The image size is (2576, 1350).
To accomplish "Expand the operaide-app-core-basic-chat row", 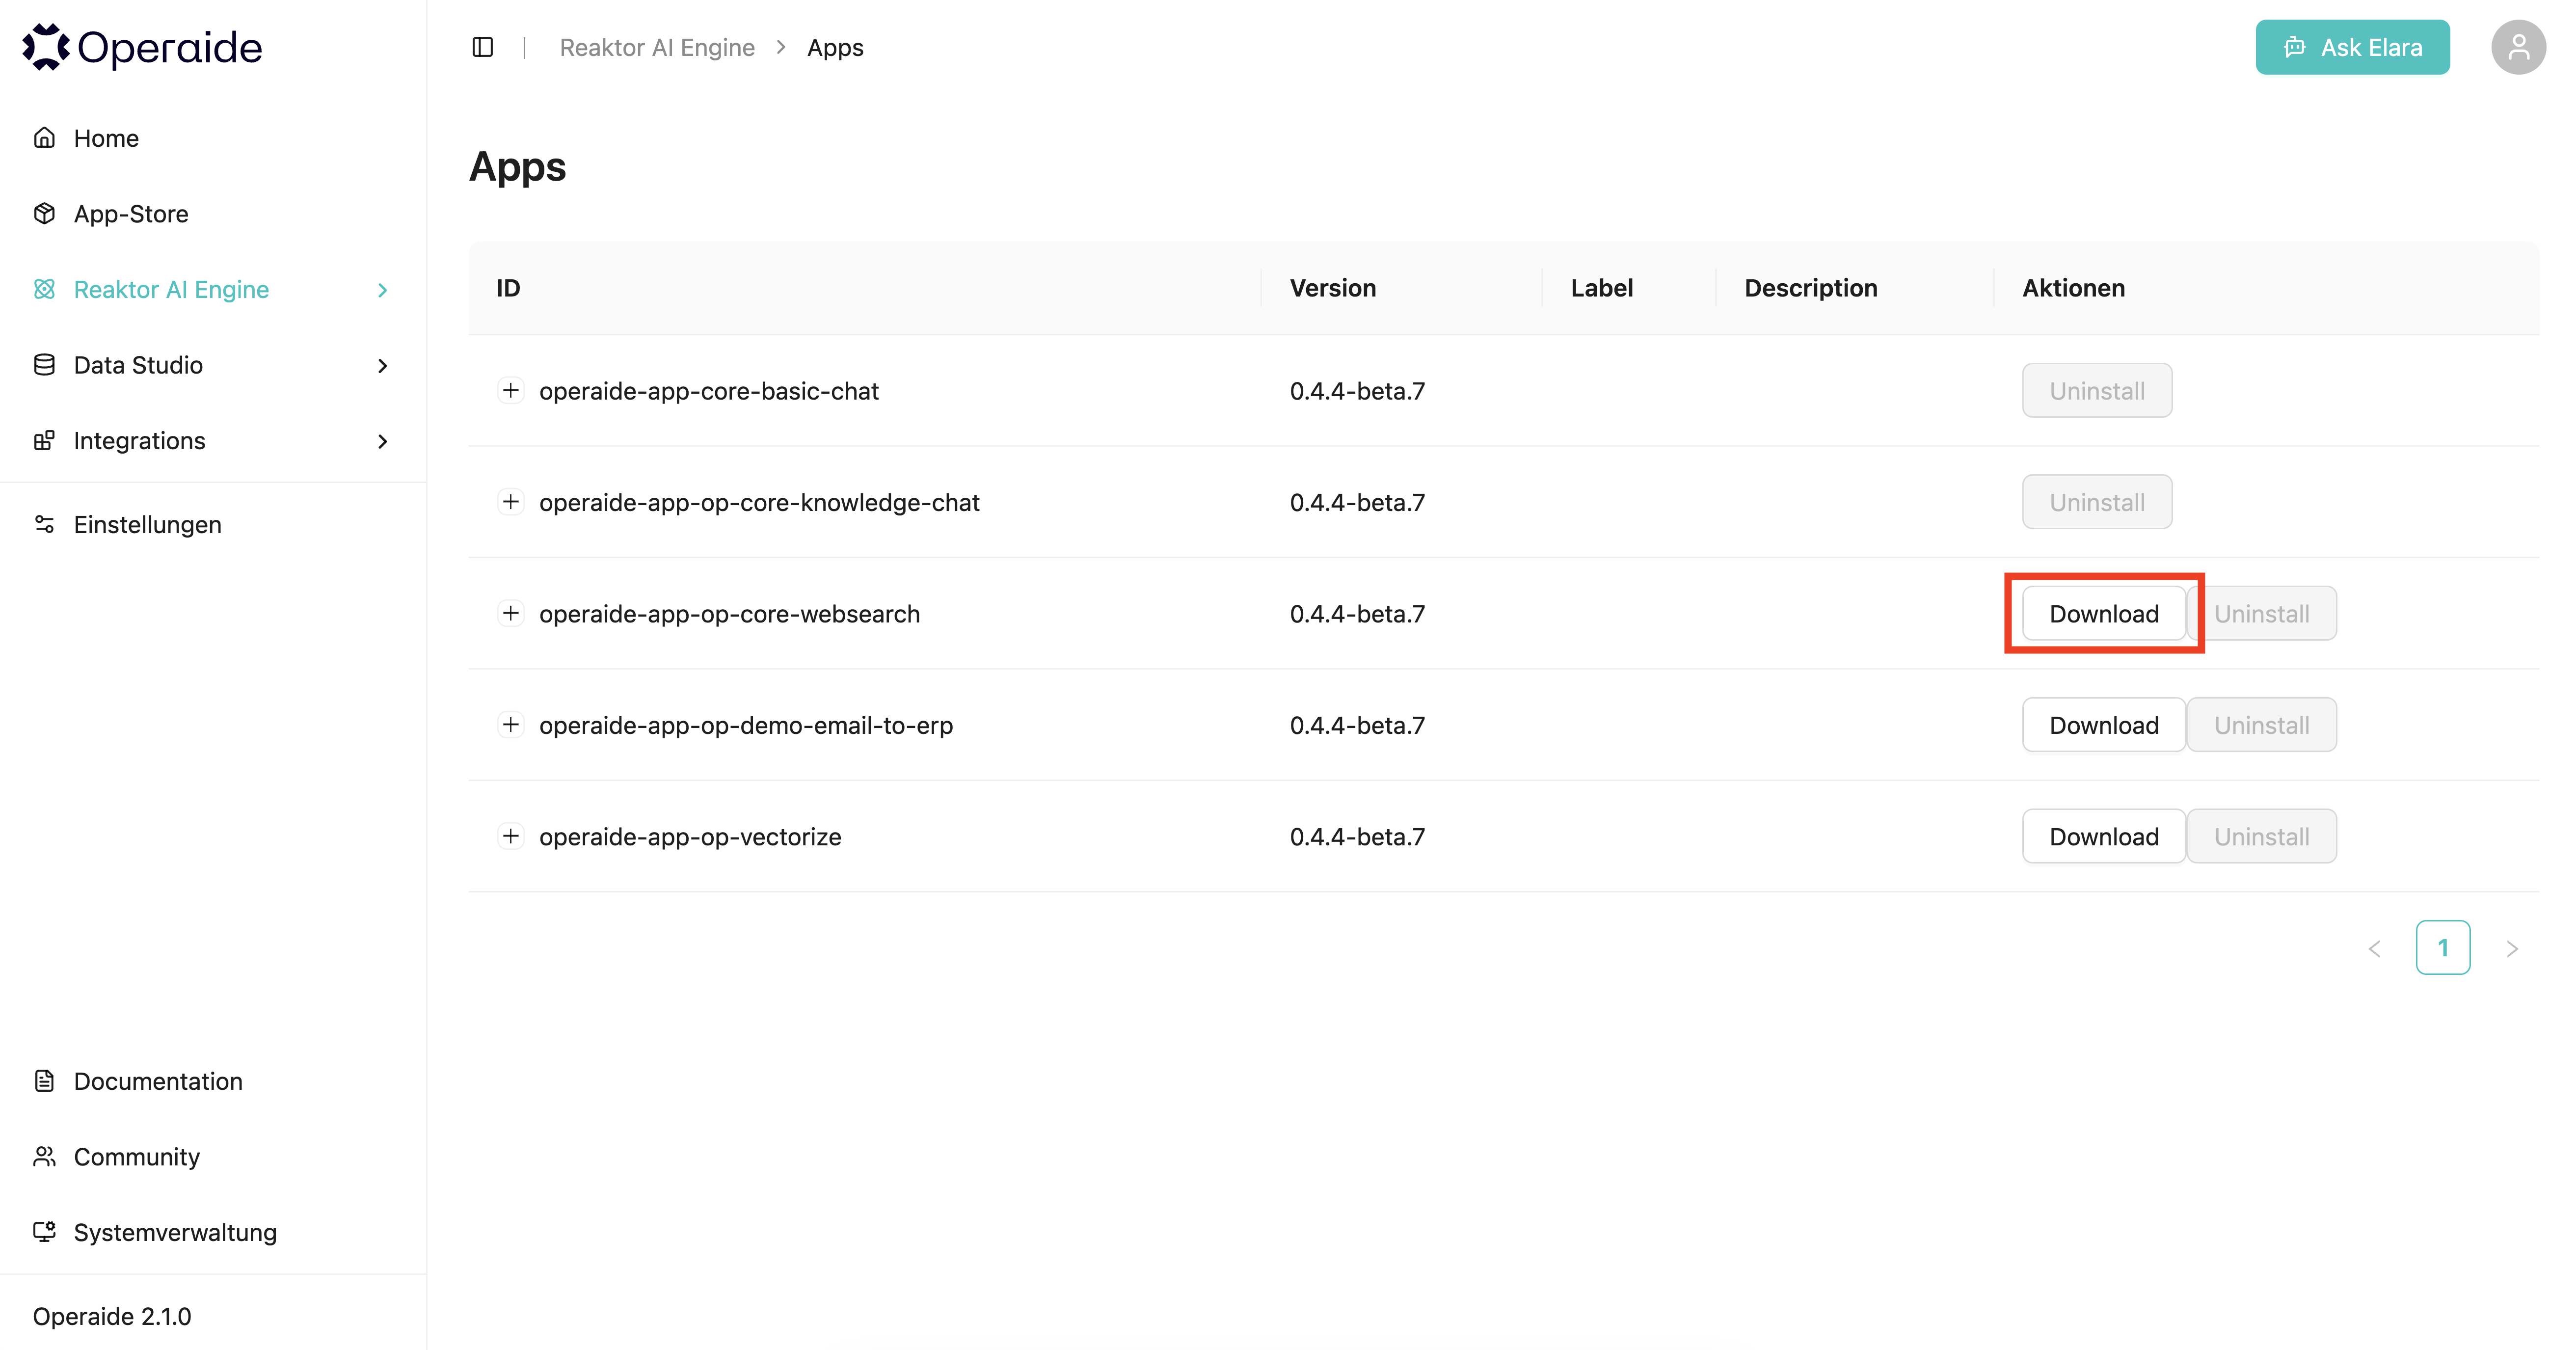I will coord(510,390).
